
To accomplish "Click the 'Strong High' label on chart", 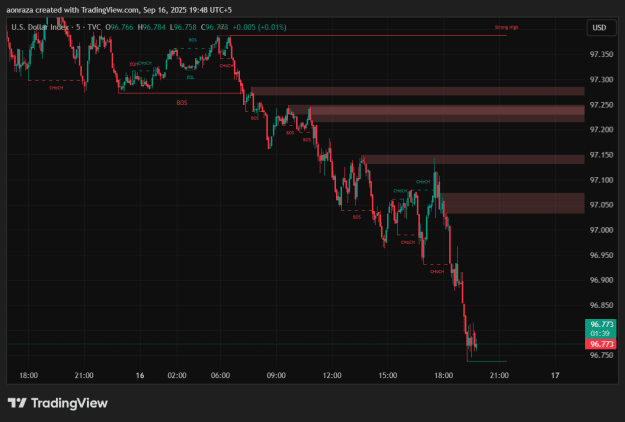I will 506,27.
